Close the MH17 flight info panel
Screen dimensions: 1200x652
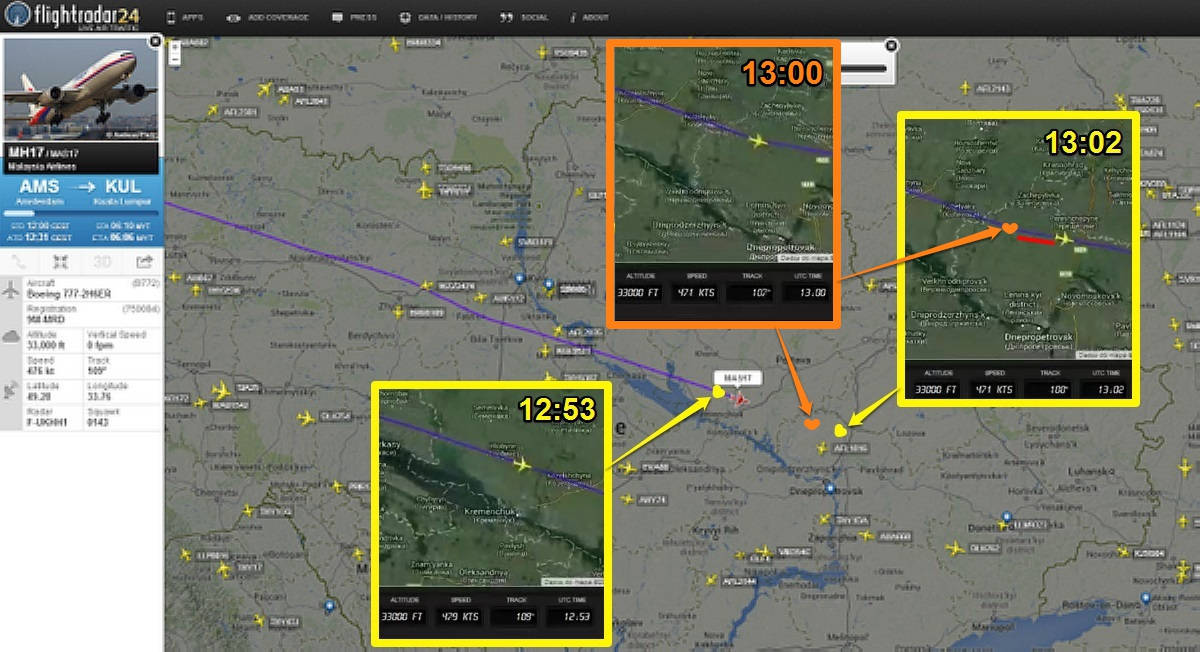[154, 41]
